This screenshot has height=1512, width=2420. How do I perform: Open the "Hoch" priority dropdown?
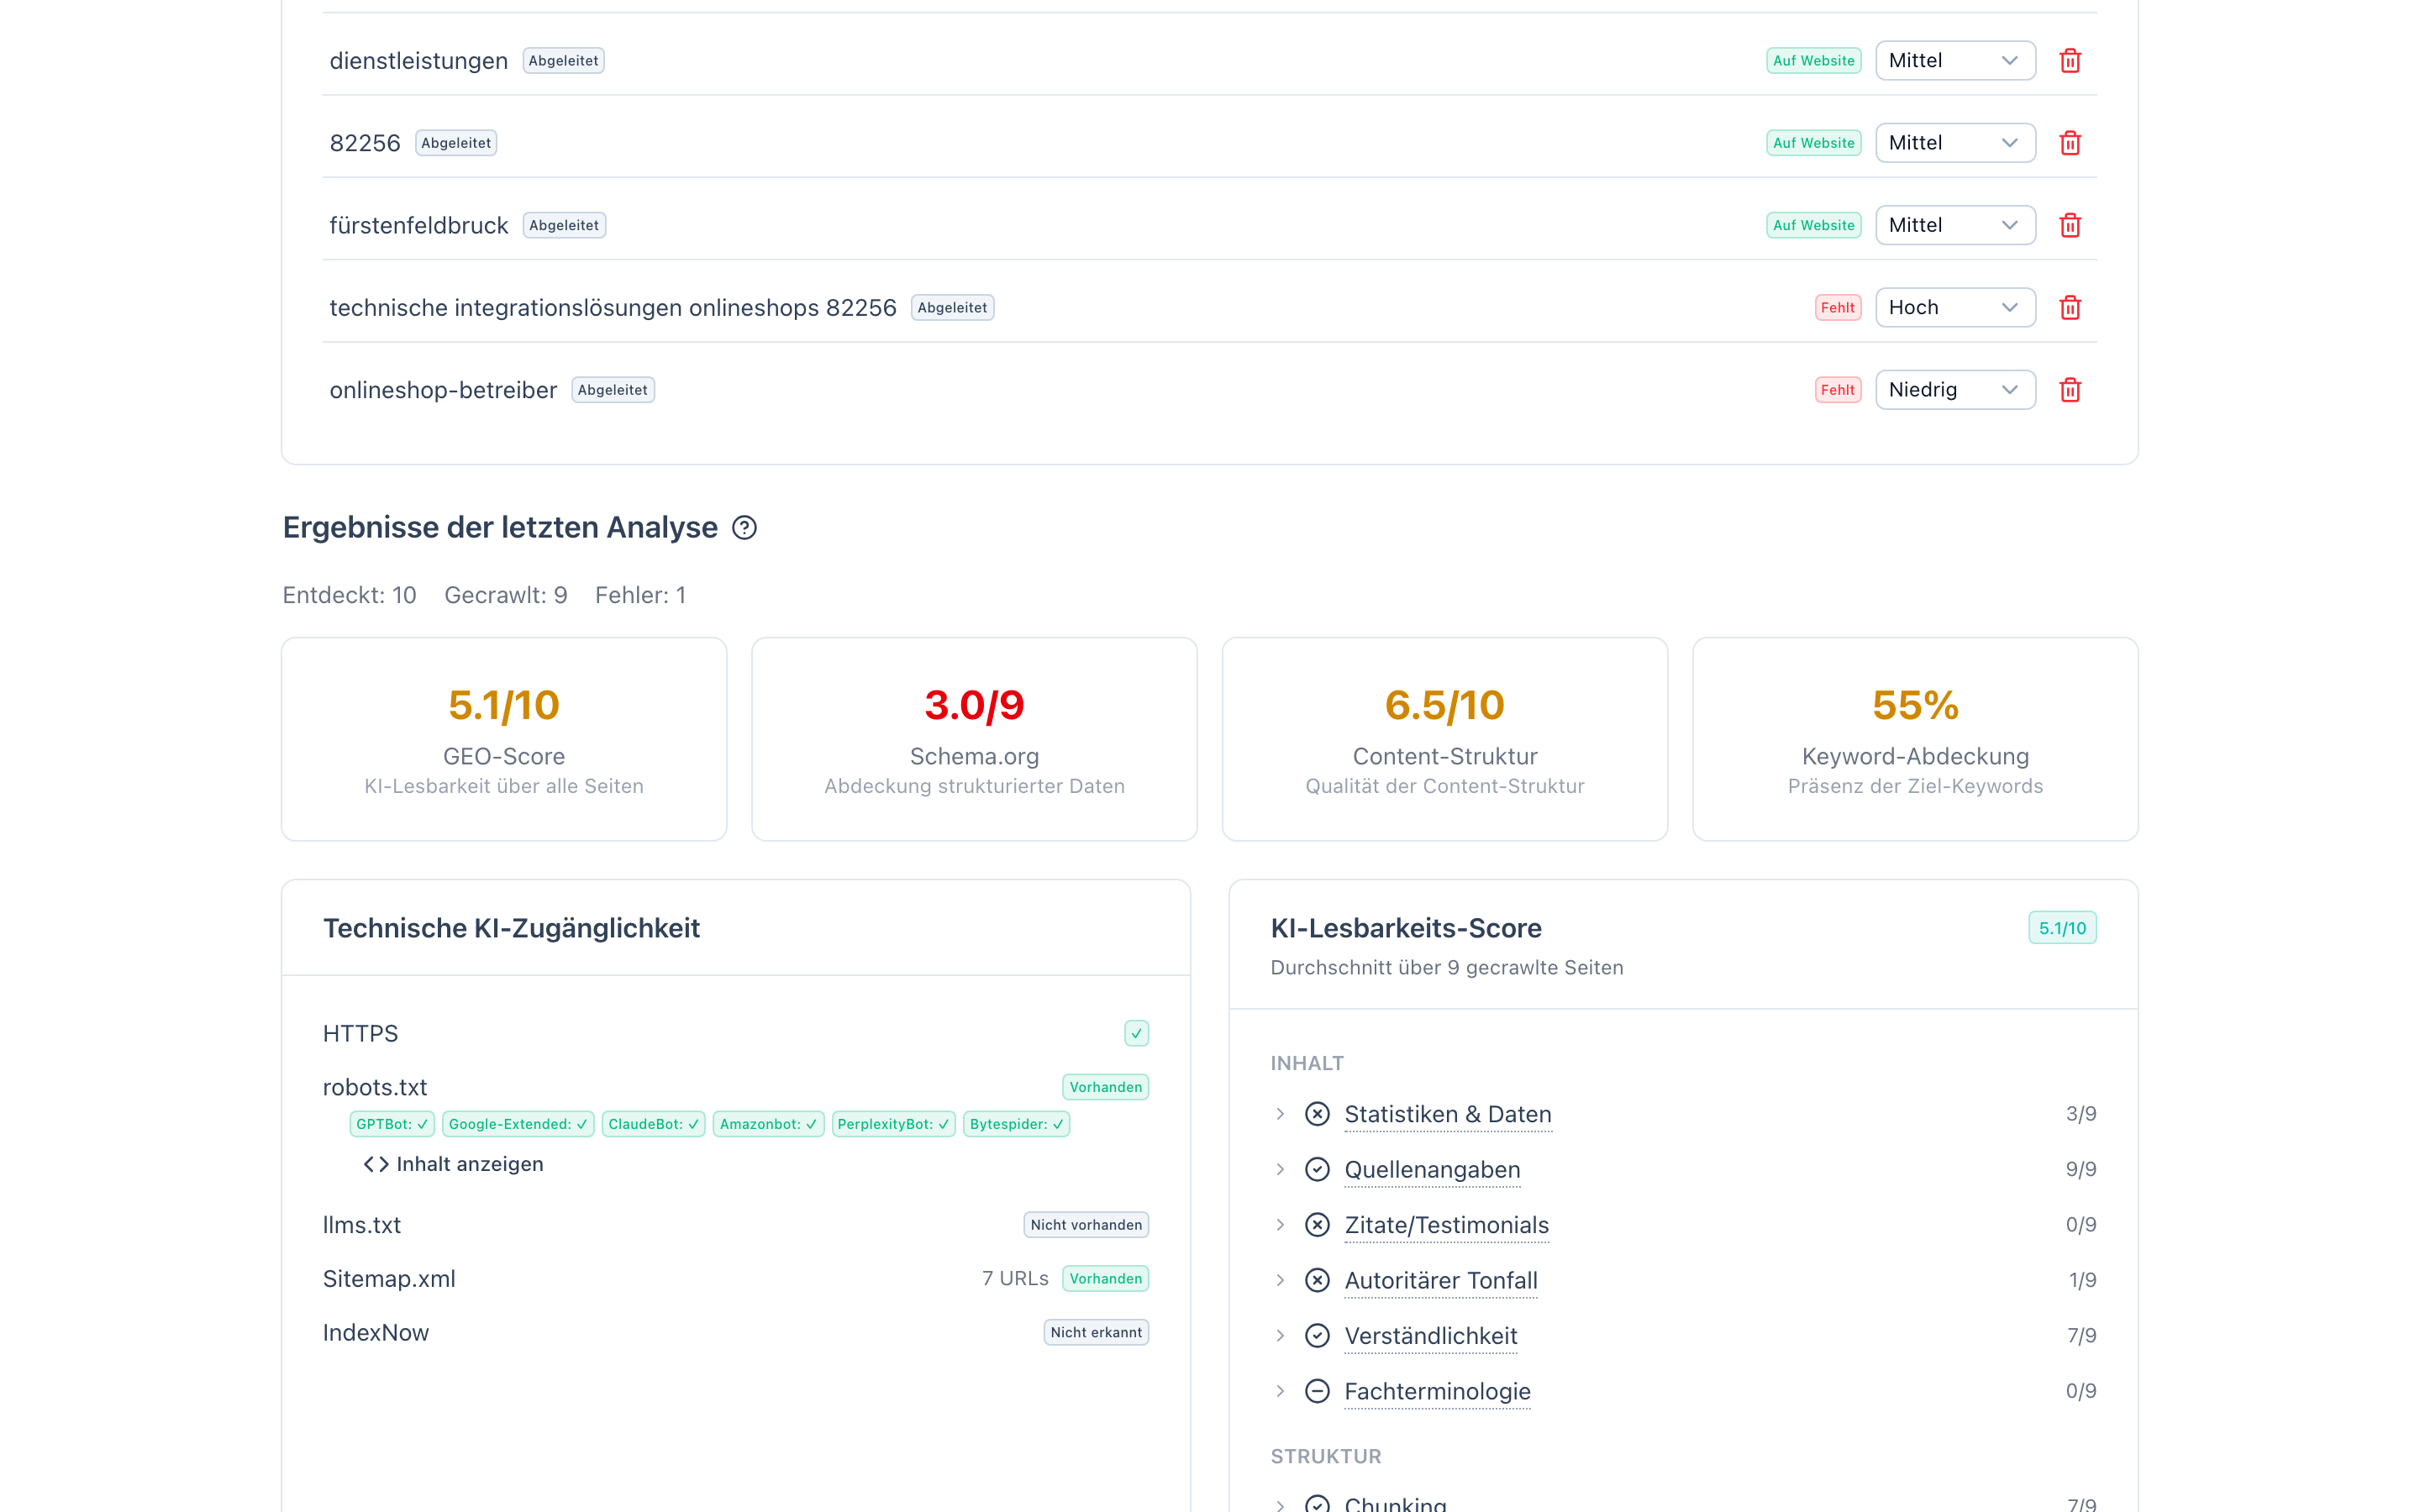[1955, 307]
